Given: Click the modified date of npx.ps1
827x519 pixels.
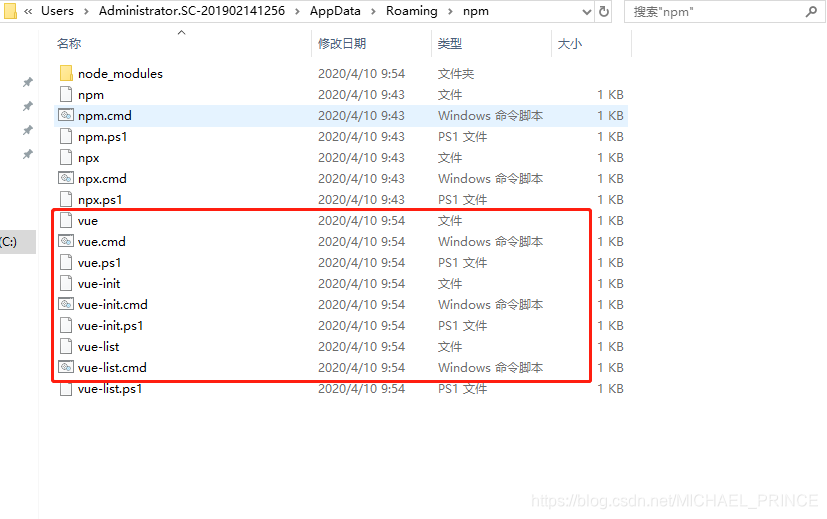Looking at the screenshot, I should pos(361,199).
